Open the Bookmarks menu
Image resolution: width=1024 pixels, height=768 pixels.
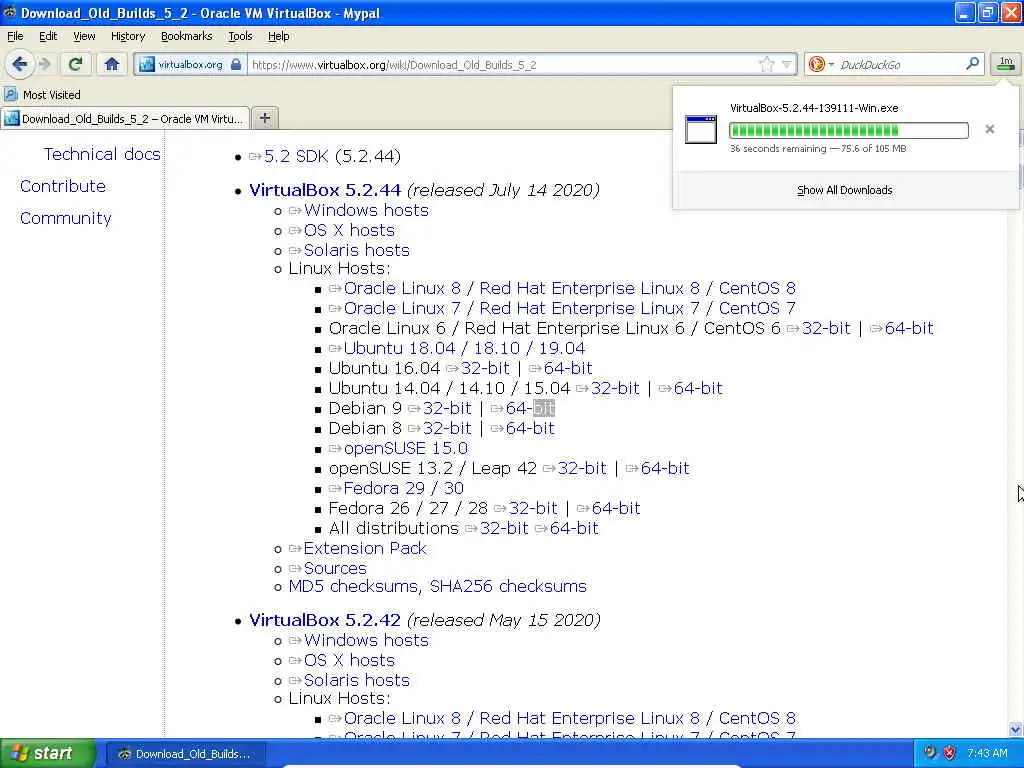[186, 36]
